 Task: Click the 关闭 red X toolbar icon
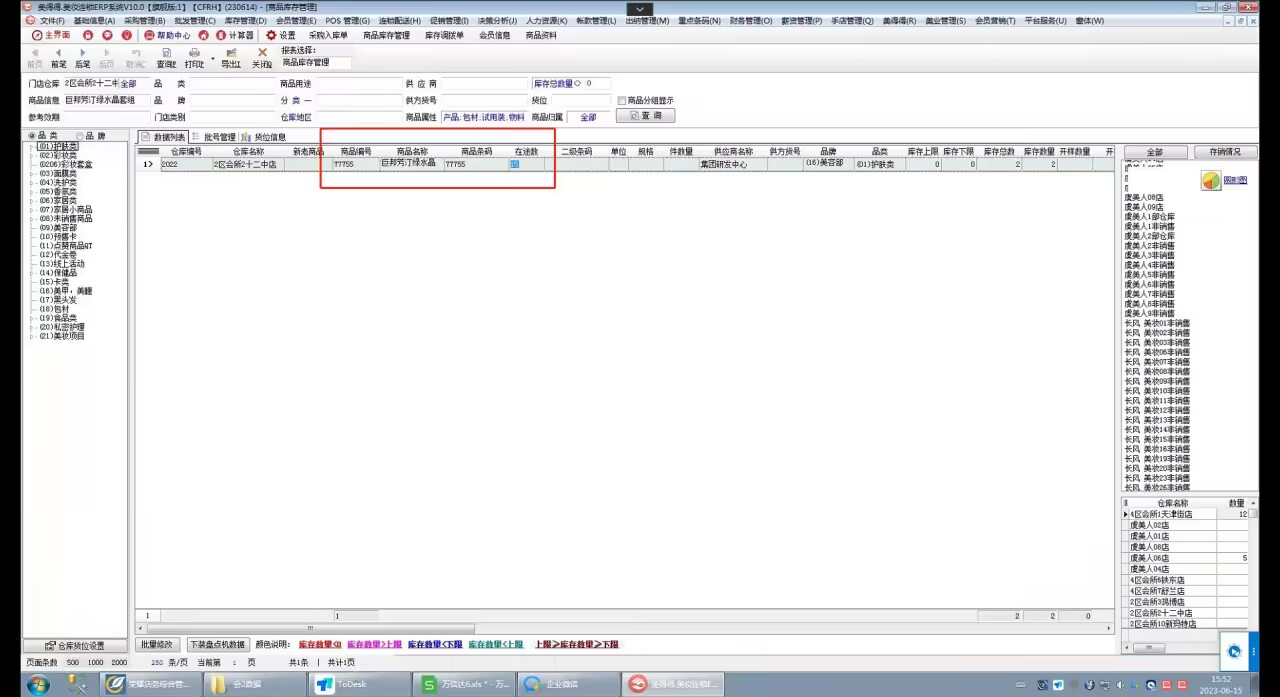[262, 58]
